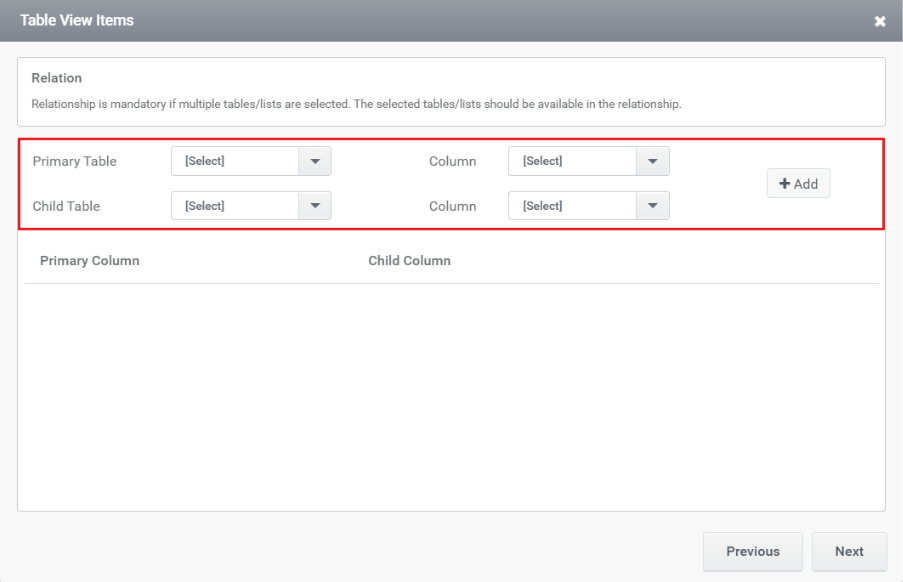Viewport: 903px width, 582px height.
Task: Click the Relation section heading
Action: pos(56,78)
